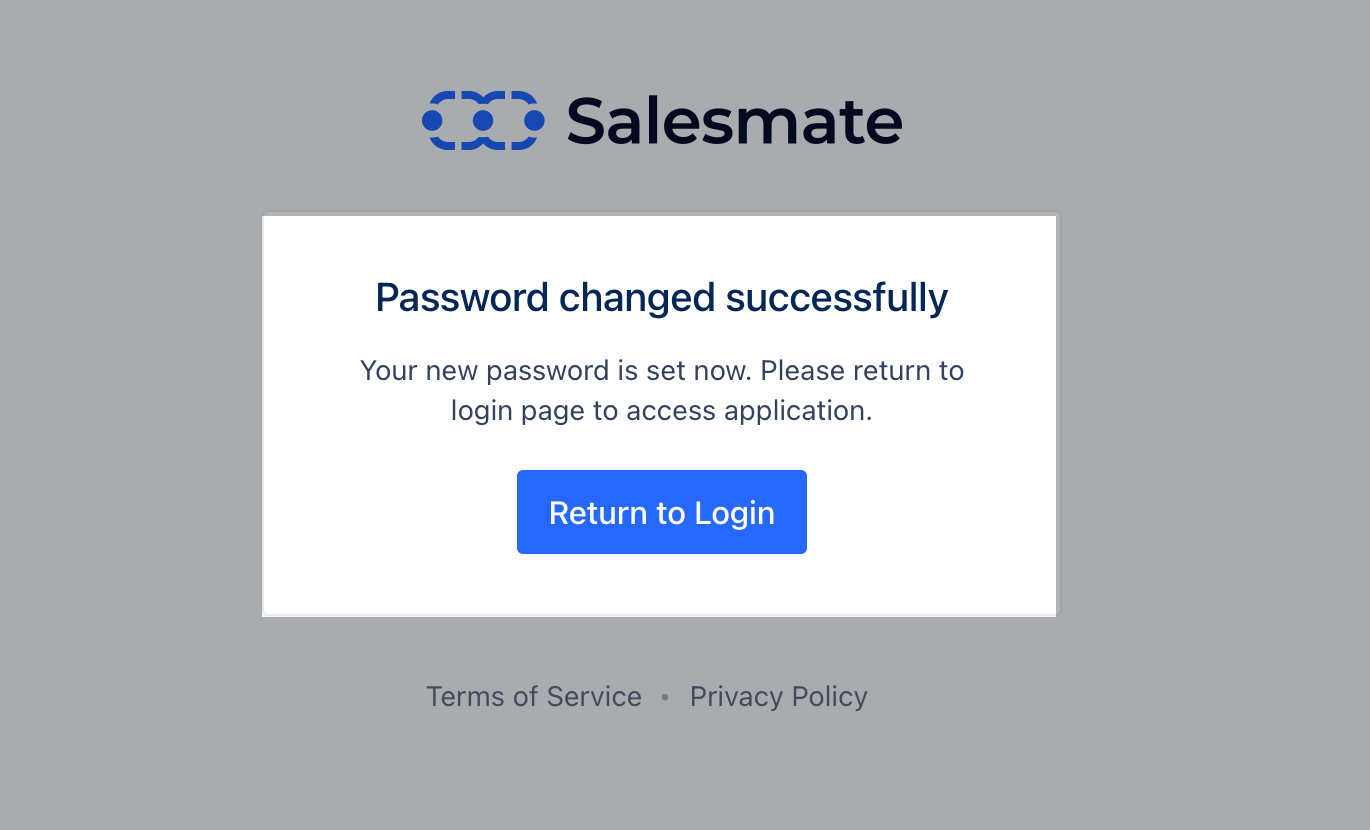Click the 'Password changed successfully' heading
1370x830 pixels.
(x=662, y=298)
